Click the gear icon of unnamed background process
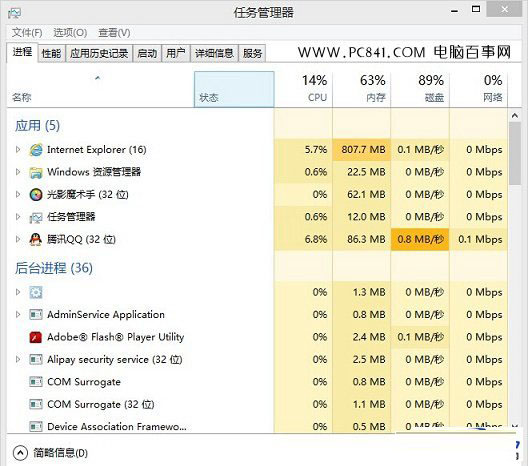The image size is (528, 466). (x=36, y=292)
